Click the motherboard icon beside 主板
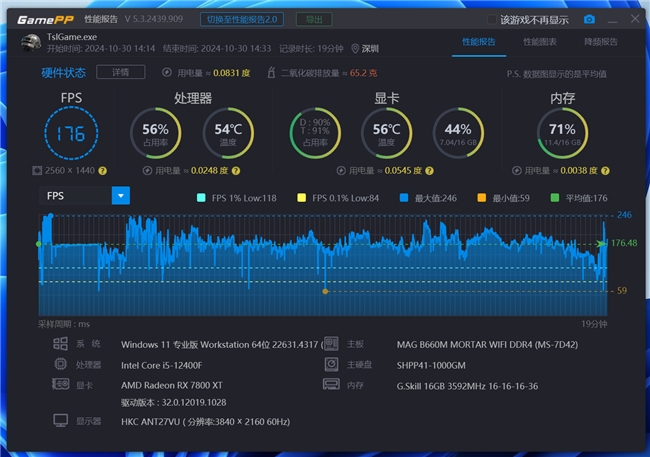Screen dimensions: 650x457 click(x=331, y=343)
